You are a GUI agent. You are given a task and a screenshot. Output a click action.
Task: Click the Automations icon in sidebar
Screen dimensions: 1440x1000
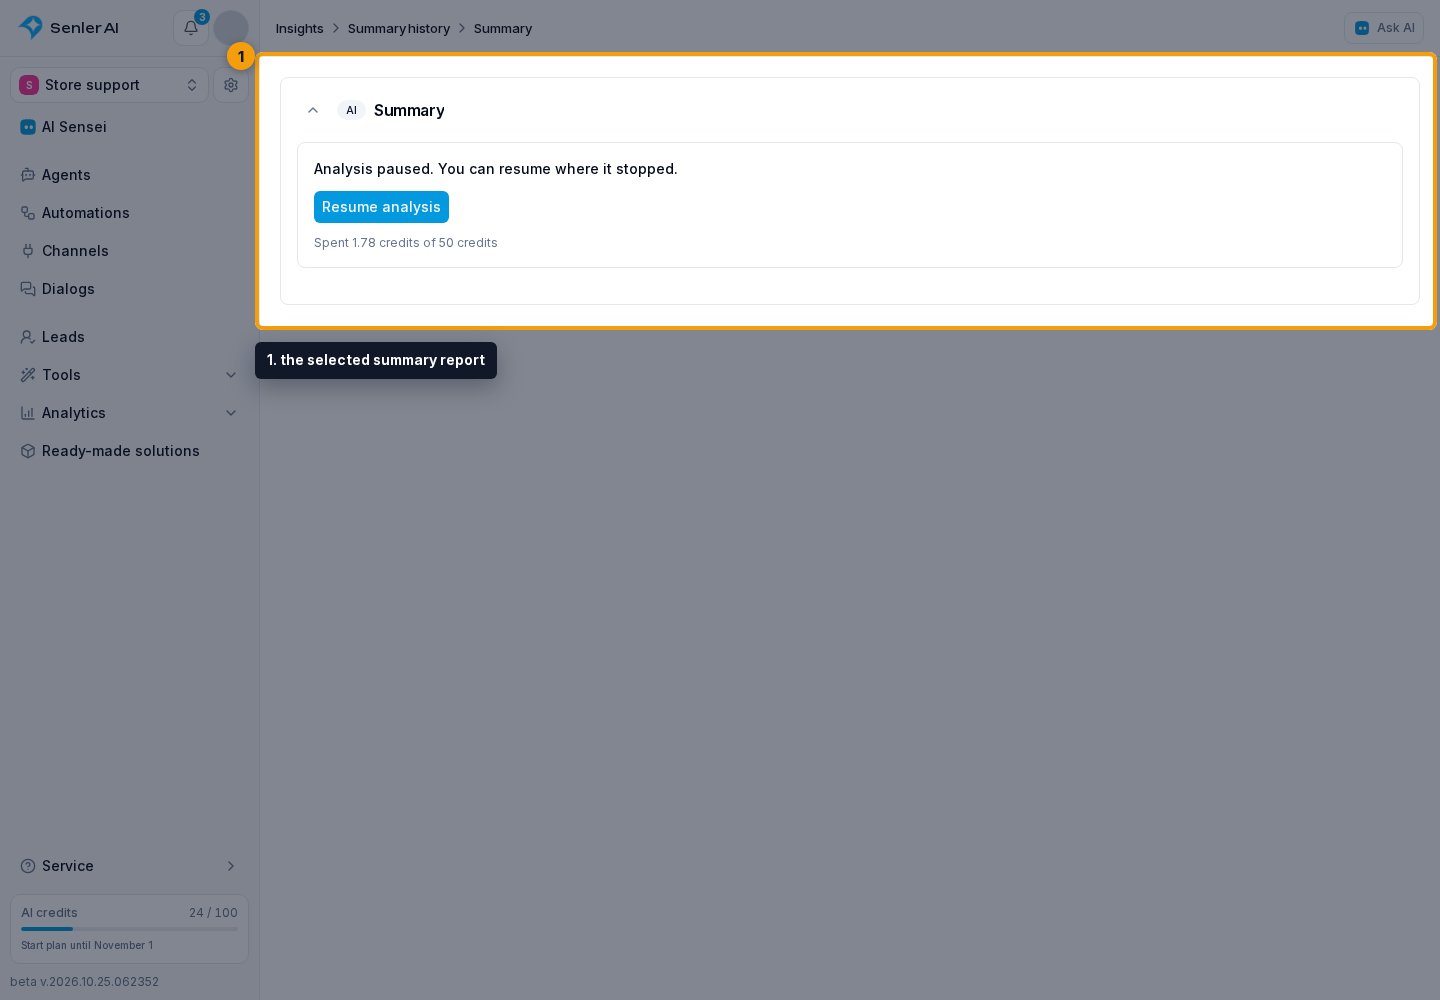tap(28, 213)
